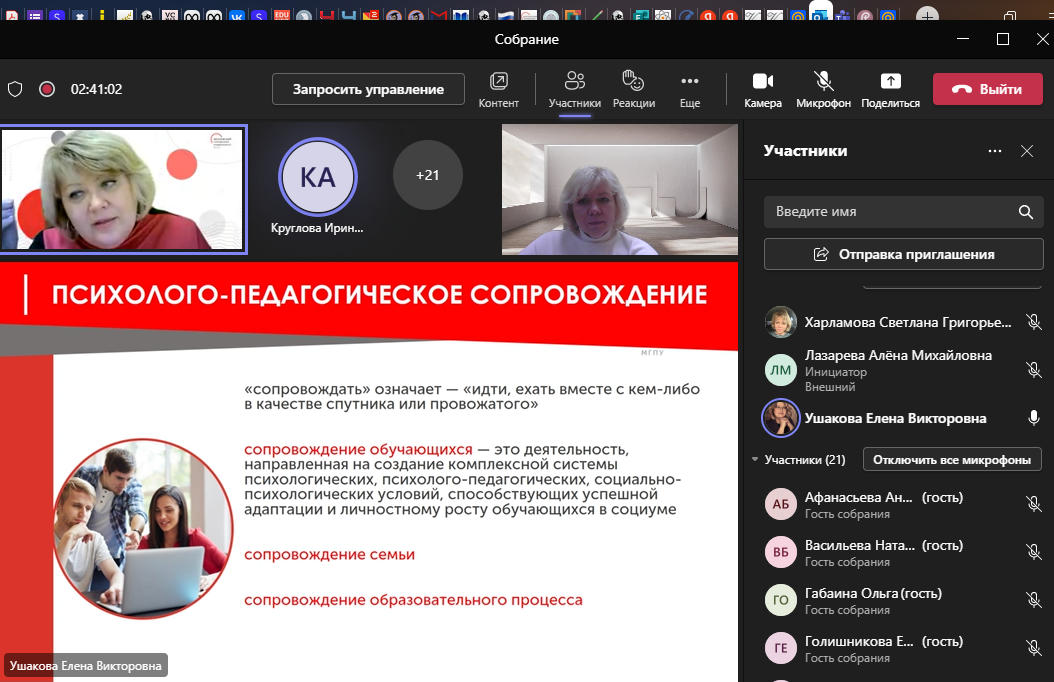The height and width of the screenshot is (682, 1054).
Task: Click the Запросить управление button
Action: (x=368, y=89)
